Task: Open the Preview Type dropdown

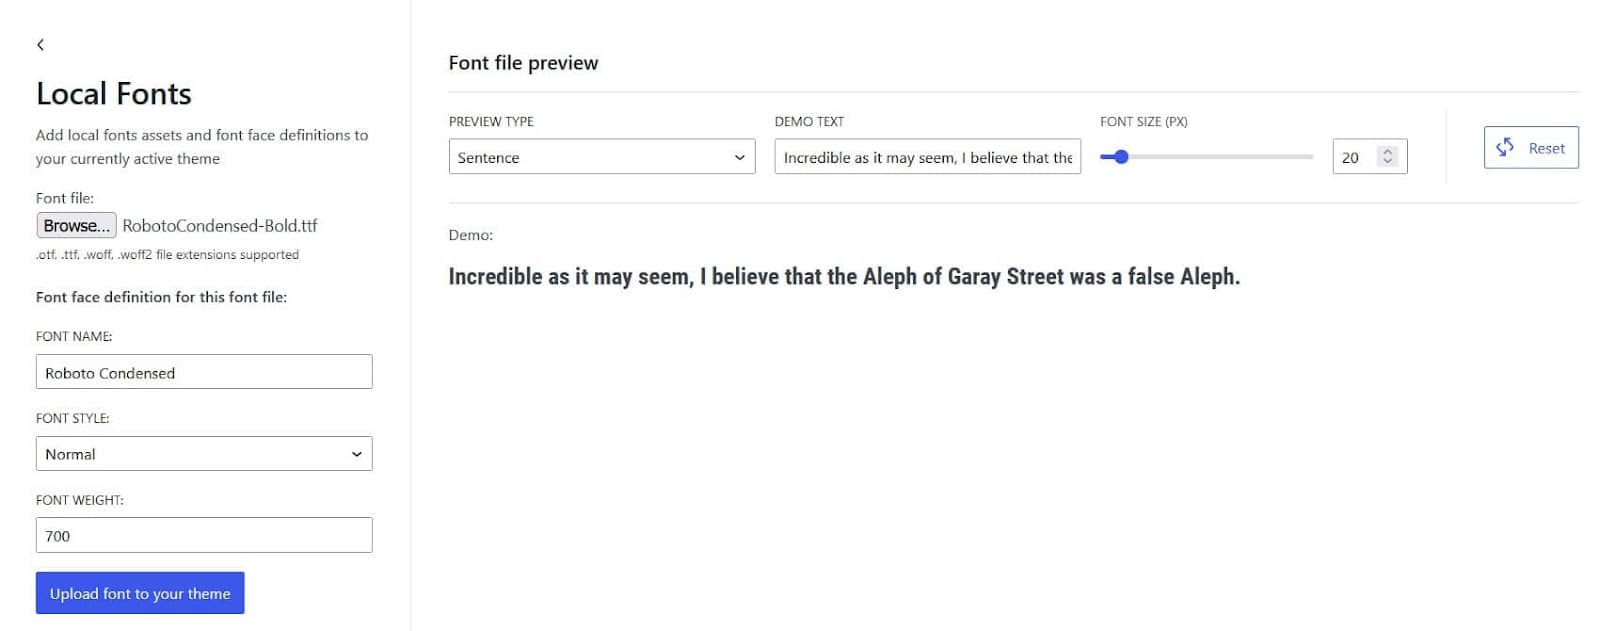Action: [x=602, y=157]
